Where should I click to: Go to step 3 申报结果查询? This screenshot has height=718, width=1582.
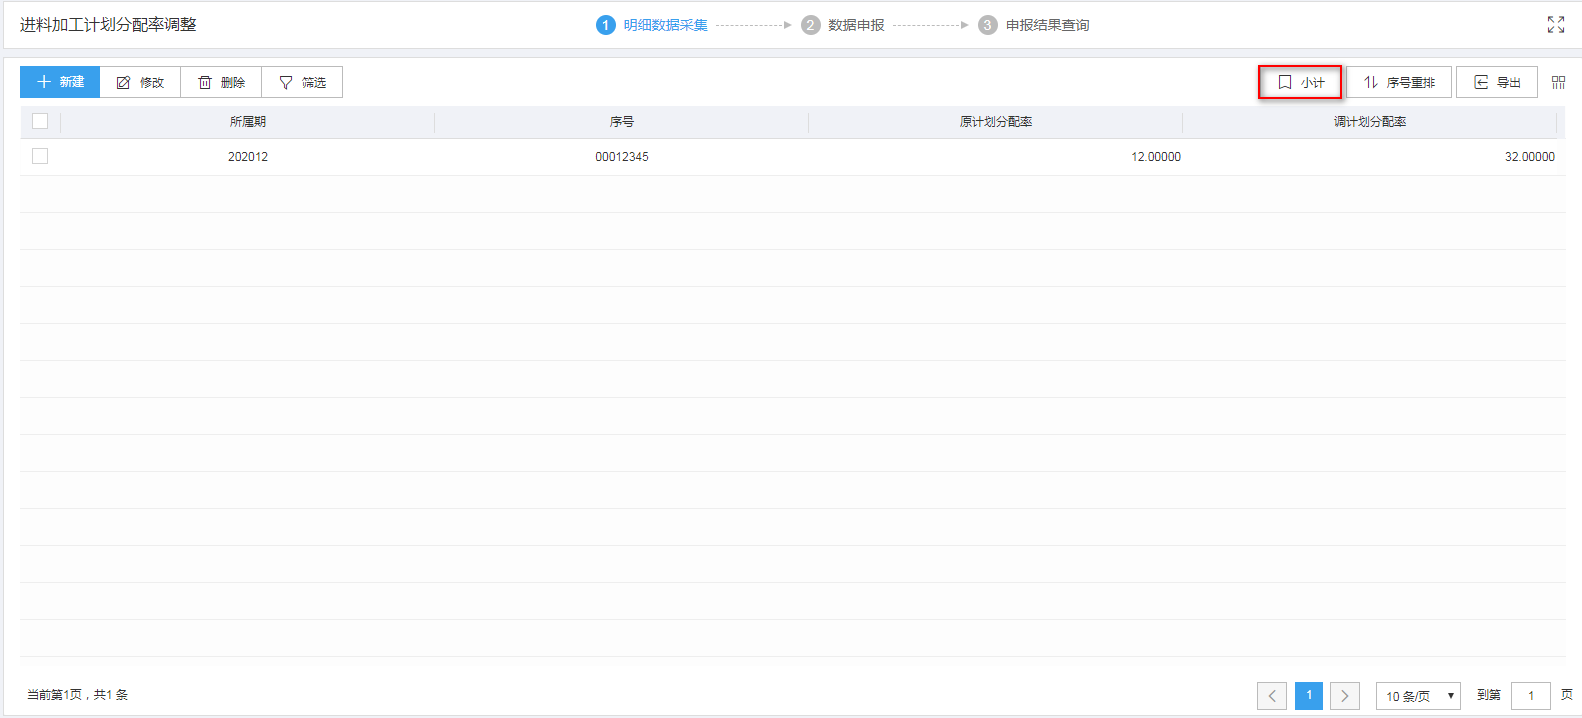(1034, 25)
